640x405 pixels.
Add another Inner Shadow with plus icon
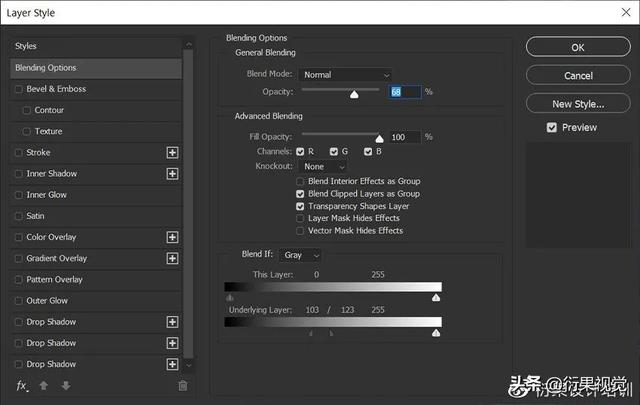[172, 174]
